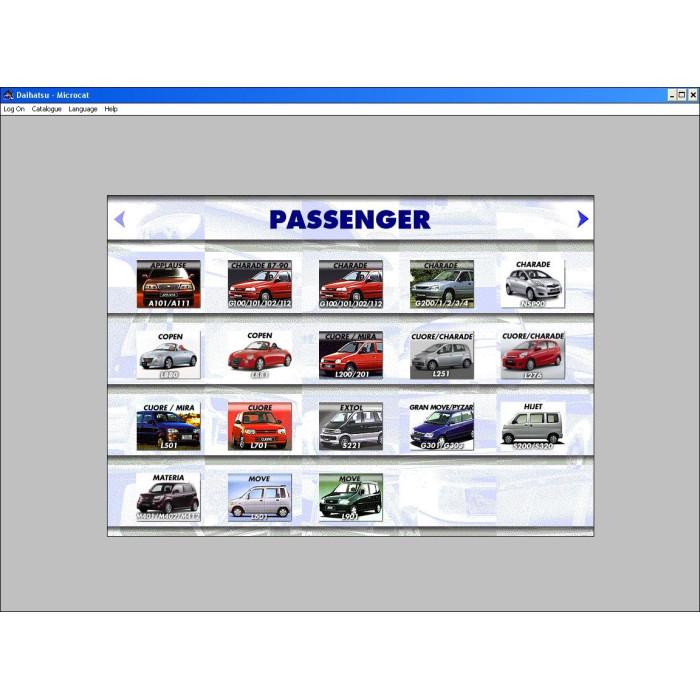
Task: Open the Cuore / Mira L501 tile
Action: pyautogui.click(x=168, y=426)
